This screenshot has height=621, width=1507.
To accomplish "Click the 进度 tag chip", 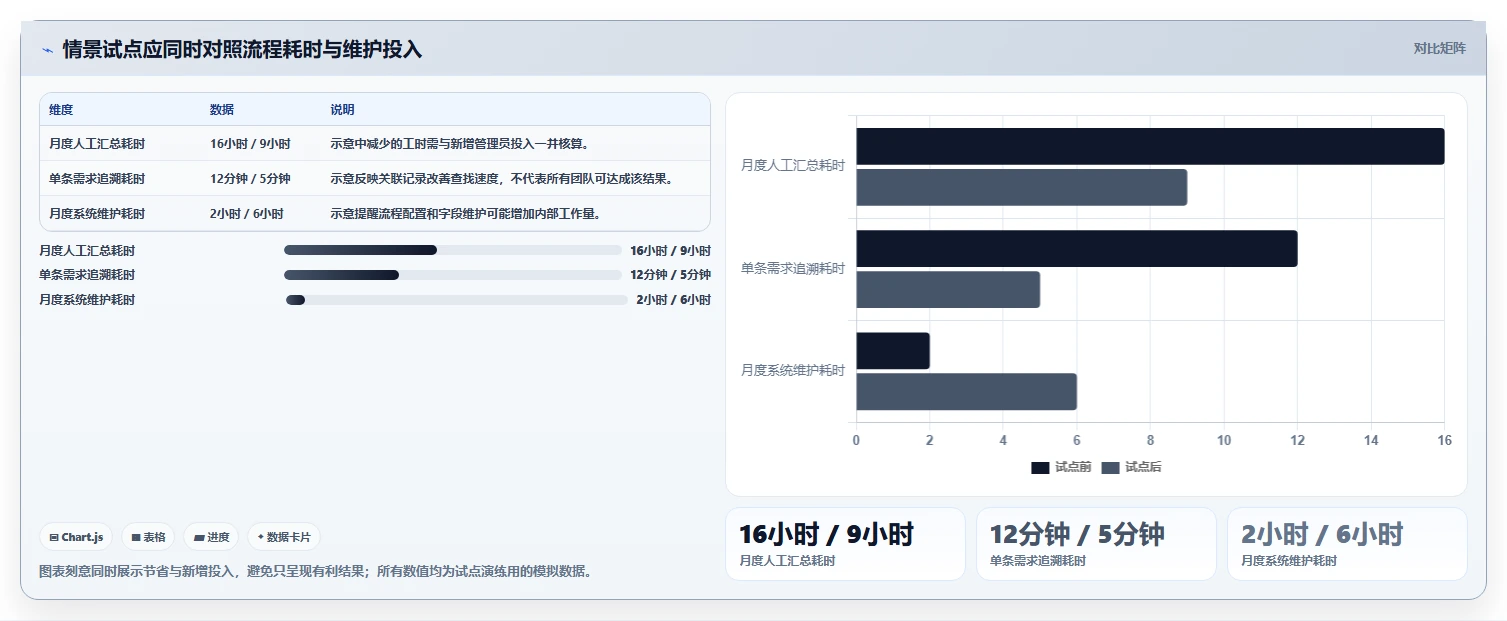I will point(211,537).
